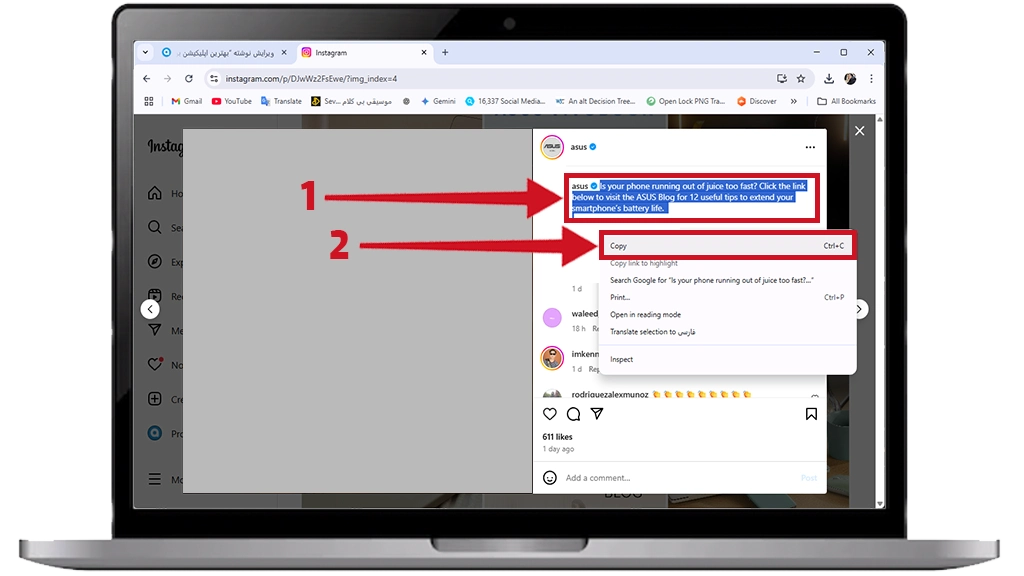This screenshot has height=576, width=1024.
Task: Open post options three-dot menu
Action: tap(810, 148)
